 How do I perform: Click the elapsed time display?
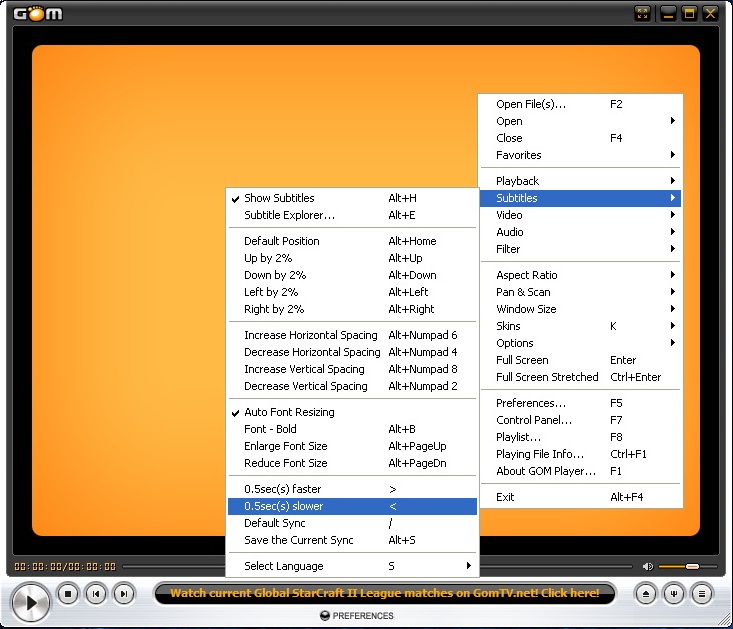coord(39,567)
